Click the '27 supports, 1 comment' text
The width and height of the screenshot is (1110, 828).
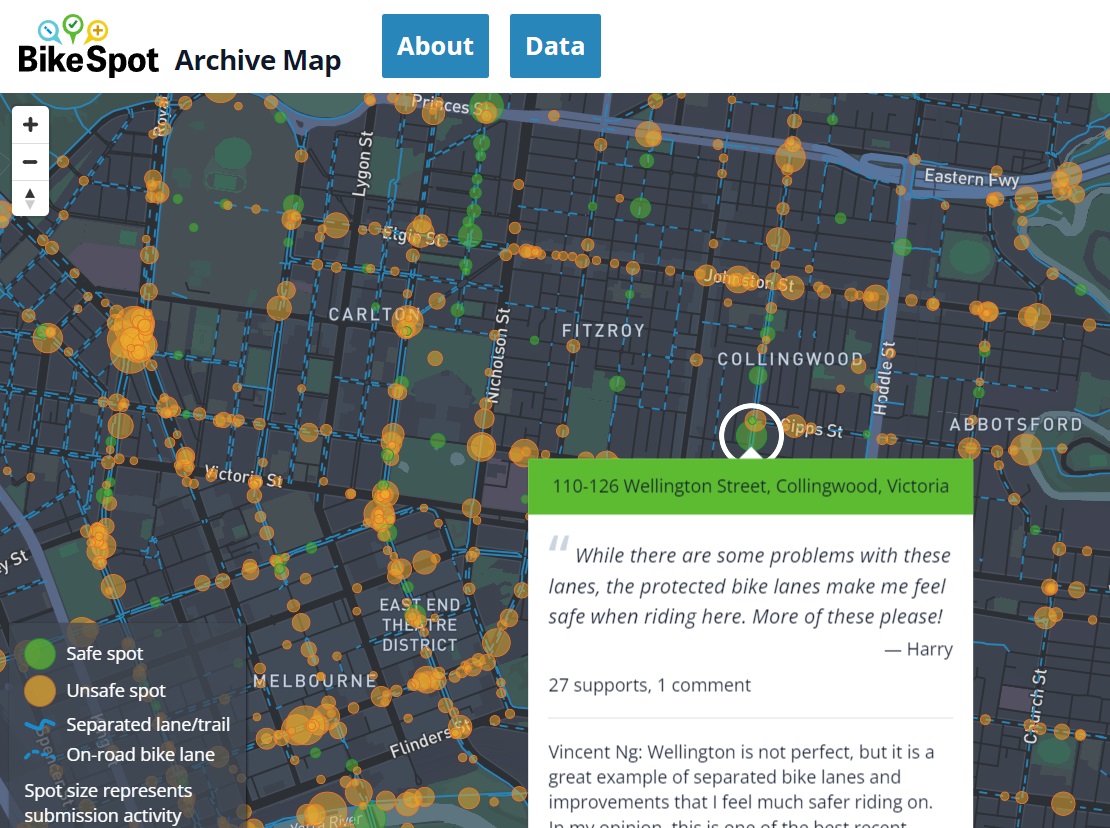pos(649,685)
